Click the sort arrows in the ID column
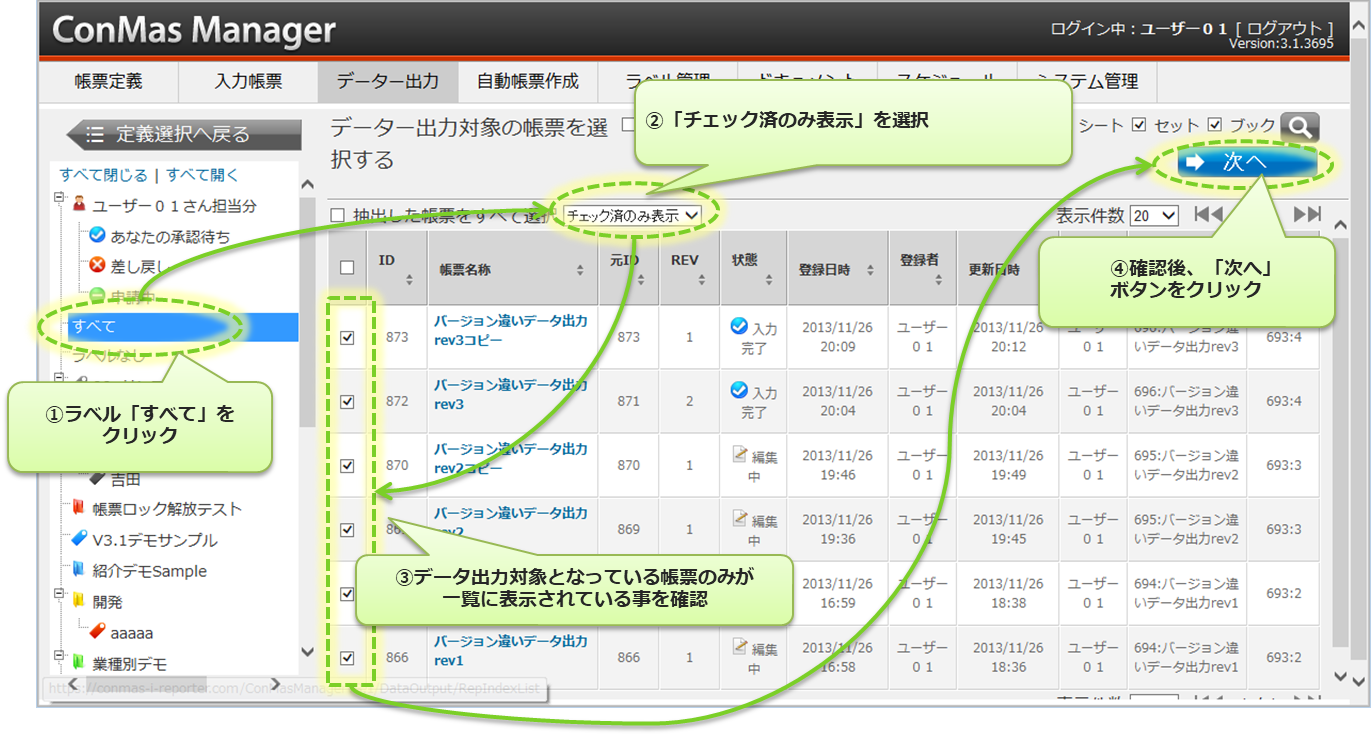 point(408,281)
